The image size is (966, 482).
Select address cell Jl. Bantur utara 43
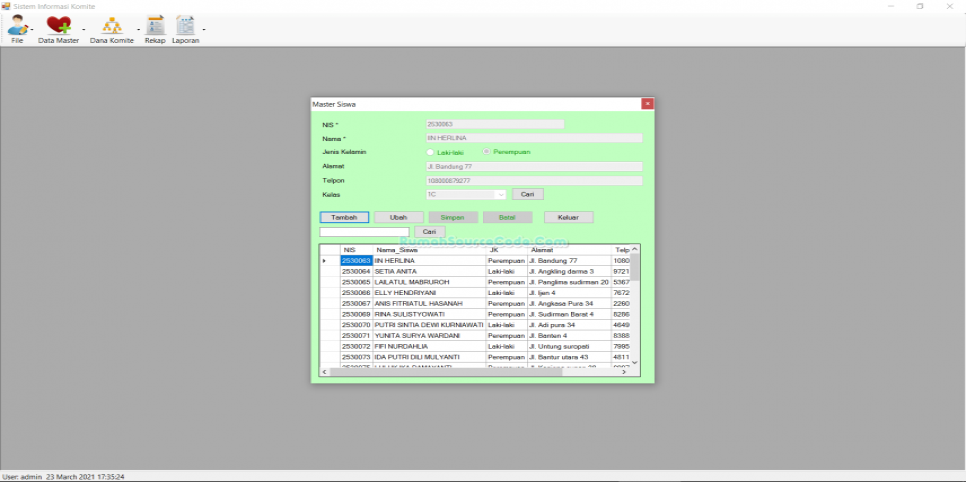point(569,357)
